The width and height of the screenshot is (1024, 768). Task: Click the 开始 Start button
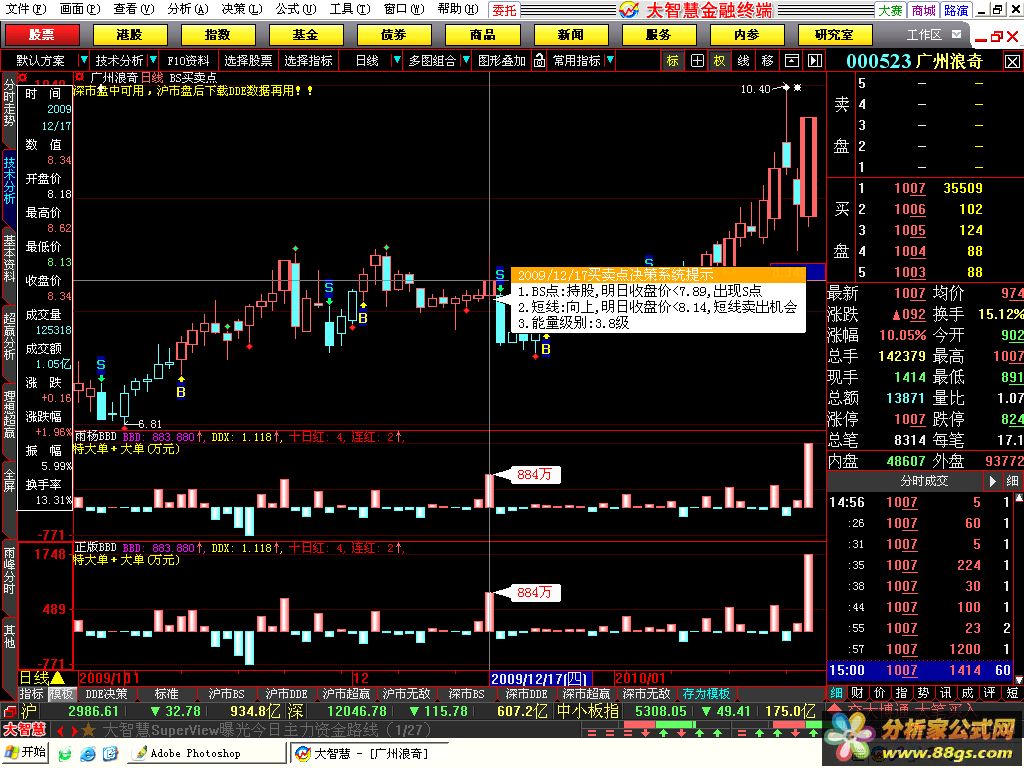[26, 753]
